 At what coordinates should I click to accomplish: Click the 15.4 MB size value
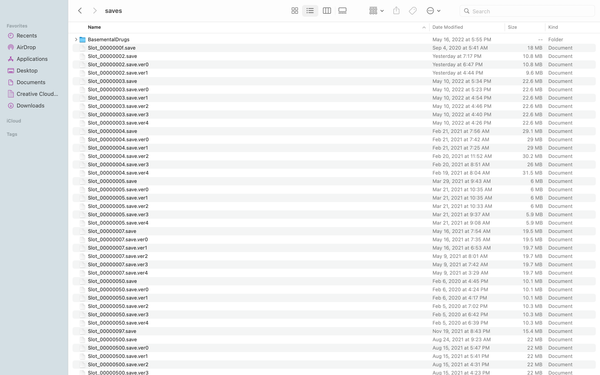click(532, 331)
